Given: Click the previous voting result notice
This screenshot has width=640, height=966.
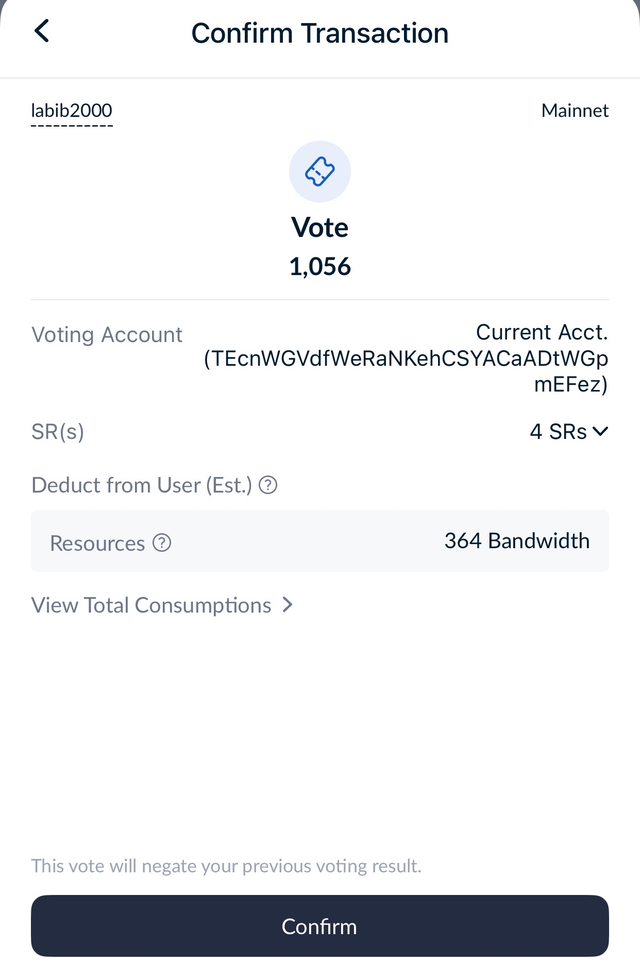Looking at the screenshot, I should click(226, 866).
